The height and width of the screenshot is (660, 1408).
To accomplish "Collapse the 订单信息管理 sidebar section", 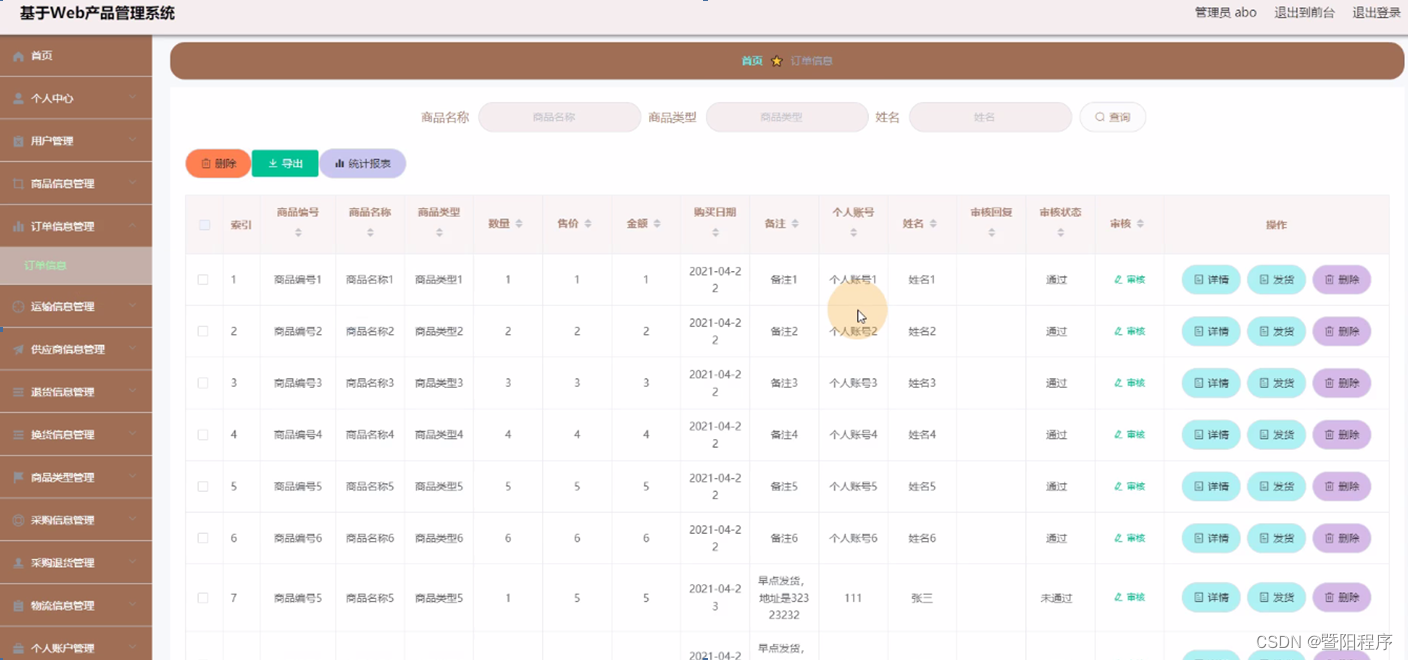I will point(75,226).
